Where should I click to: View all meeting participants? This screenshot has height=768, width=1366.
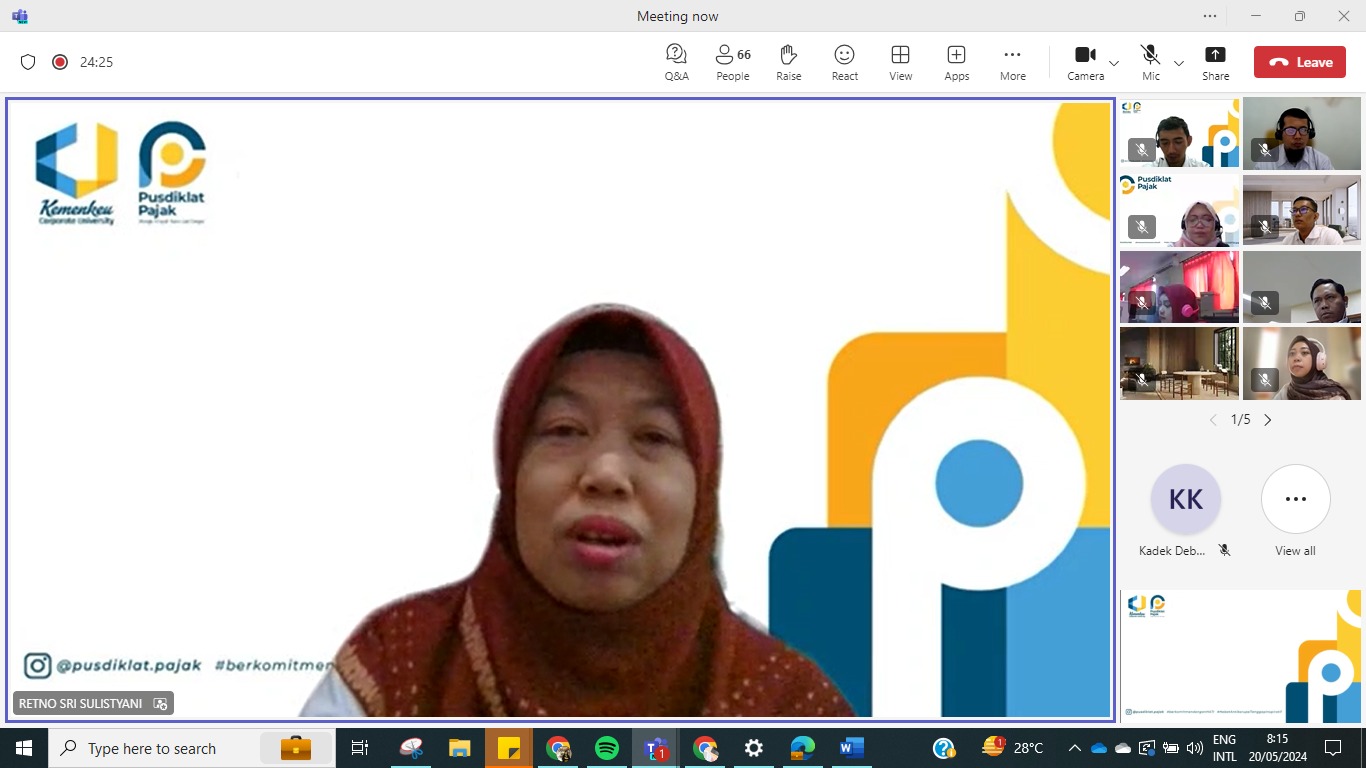coord(1295,499)
